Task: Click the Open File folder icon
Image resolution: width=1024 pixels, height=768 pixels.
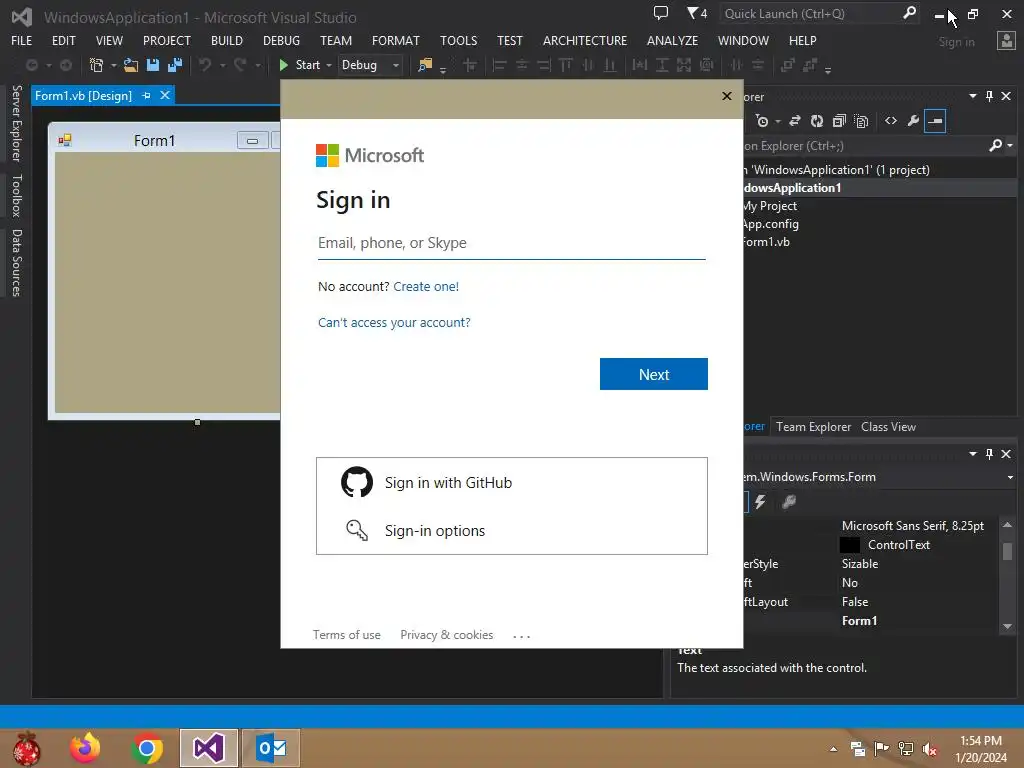Action: (x=131, y=65)
